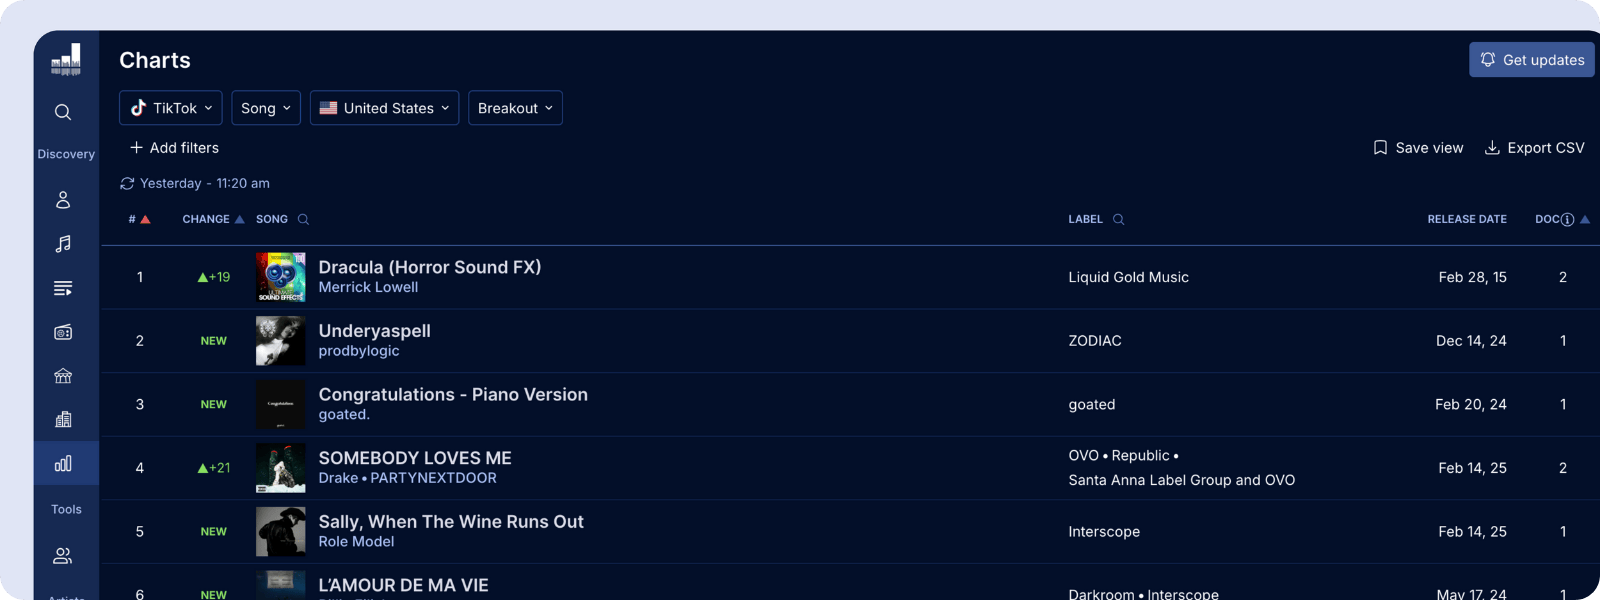Open the Song type dropdown
The width and height of the screenshot is (1600, 600).
(266, 108)
